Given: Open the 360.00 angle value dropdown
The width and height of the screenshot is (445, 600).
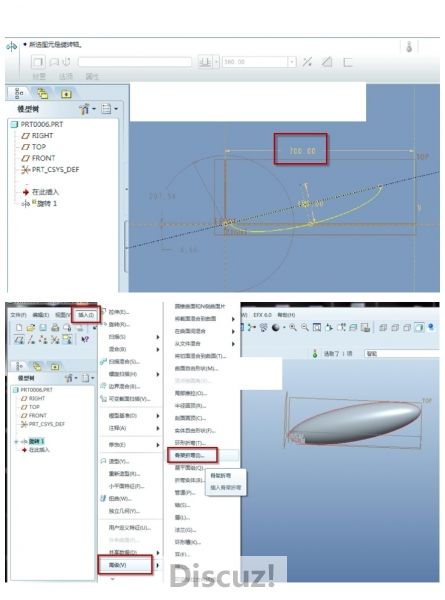Looking at the screenshot, I should tap(292, 62).
